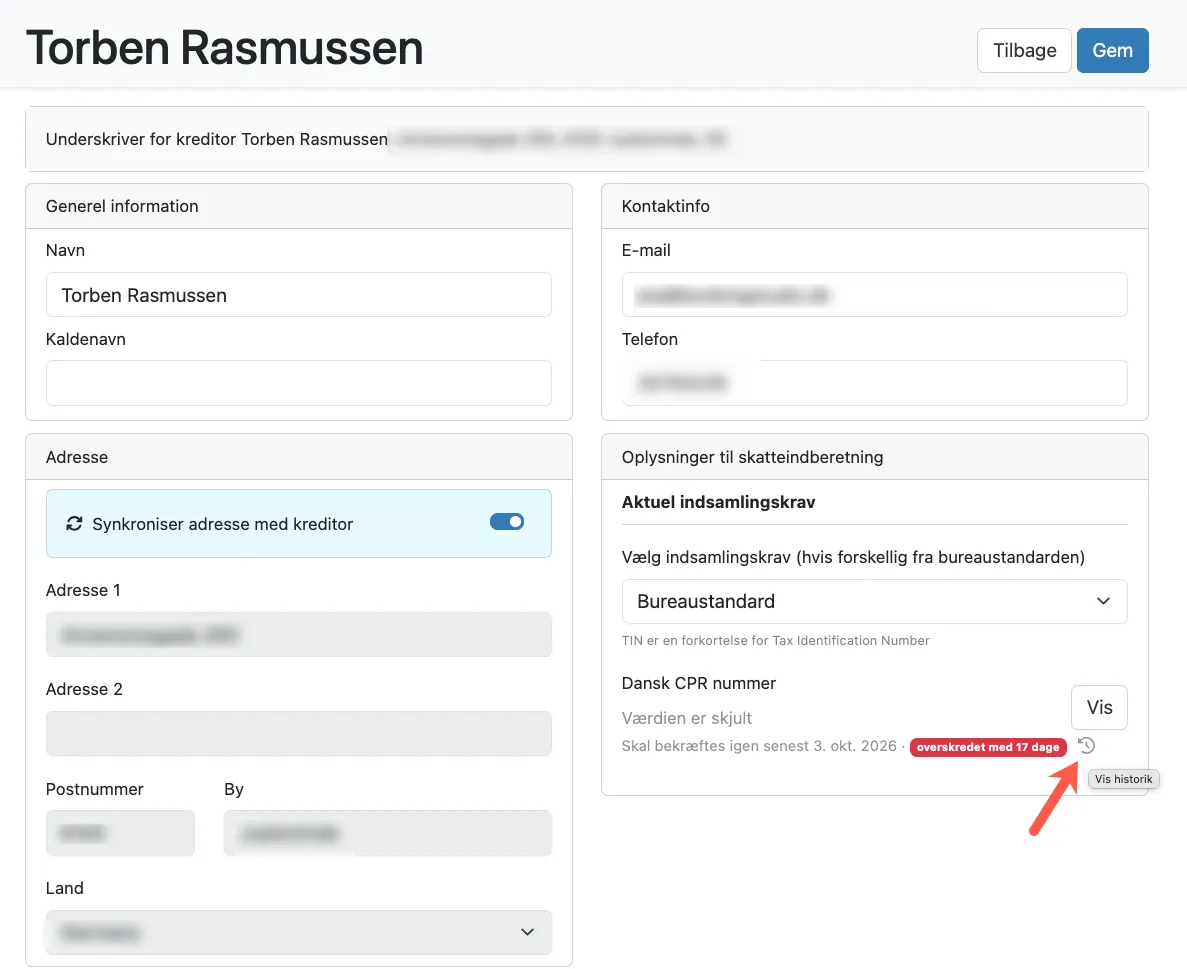Image resolution: width=1187 pixels, height=969 pixels.
Task: Toggle off Synkroniser adresse med kreditor switch
Action: 506,522
